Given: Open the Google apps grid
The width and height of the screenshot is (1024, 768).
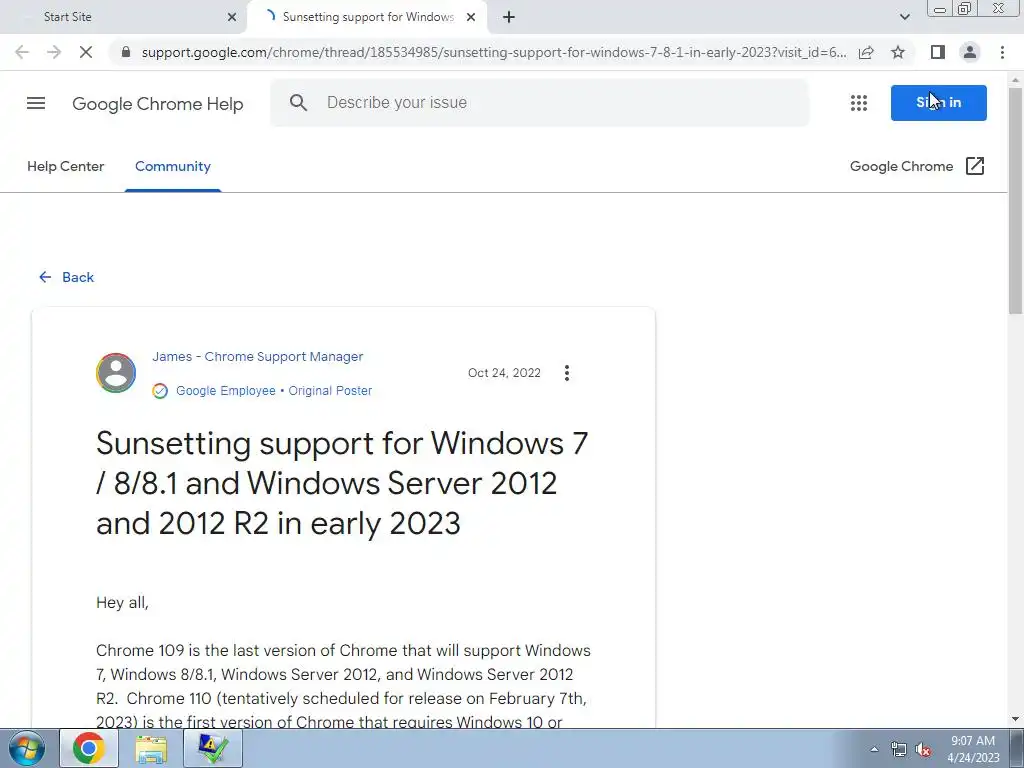Looking at the screenshot, I should tap(859, 103).
